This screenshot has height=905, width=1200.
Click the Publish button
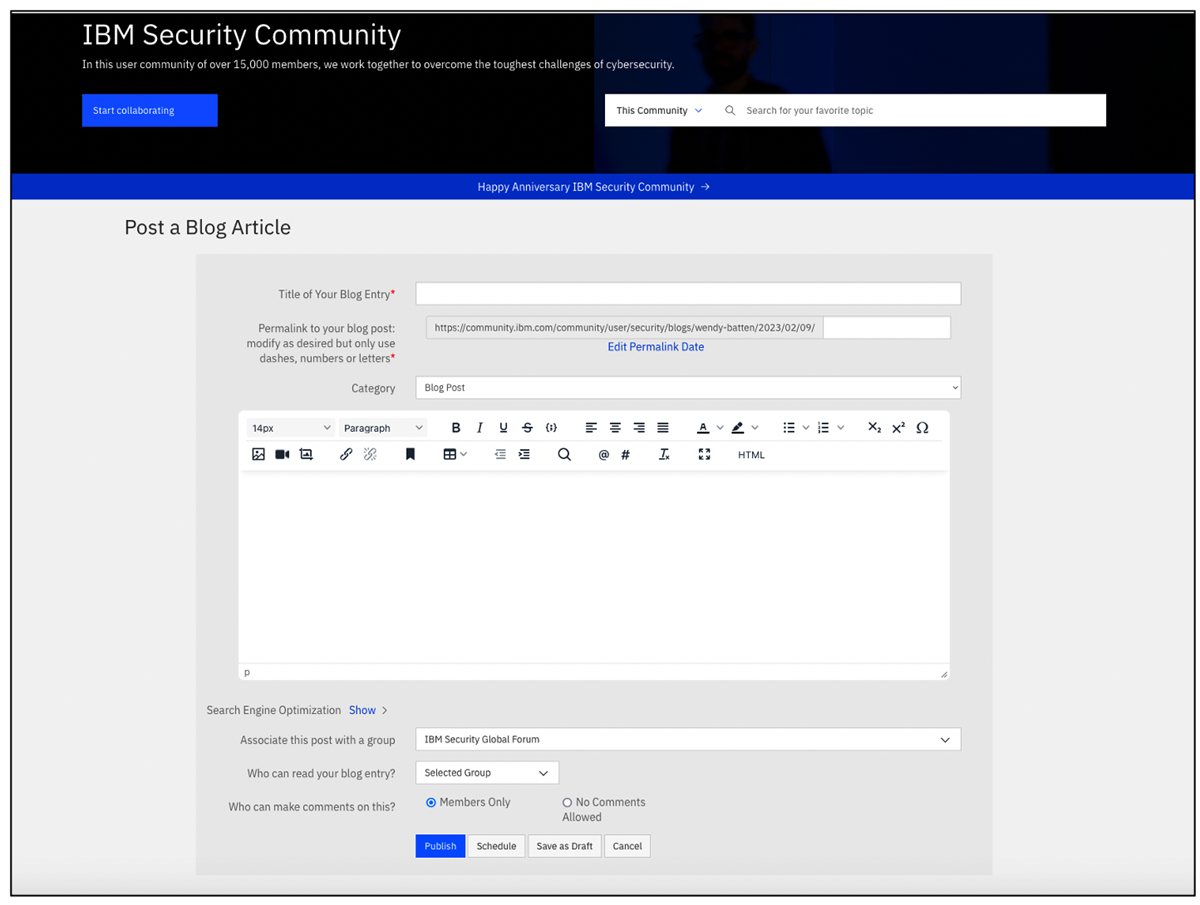tap(440, 846)
